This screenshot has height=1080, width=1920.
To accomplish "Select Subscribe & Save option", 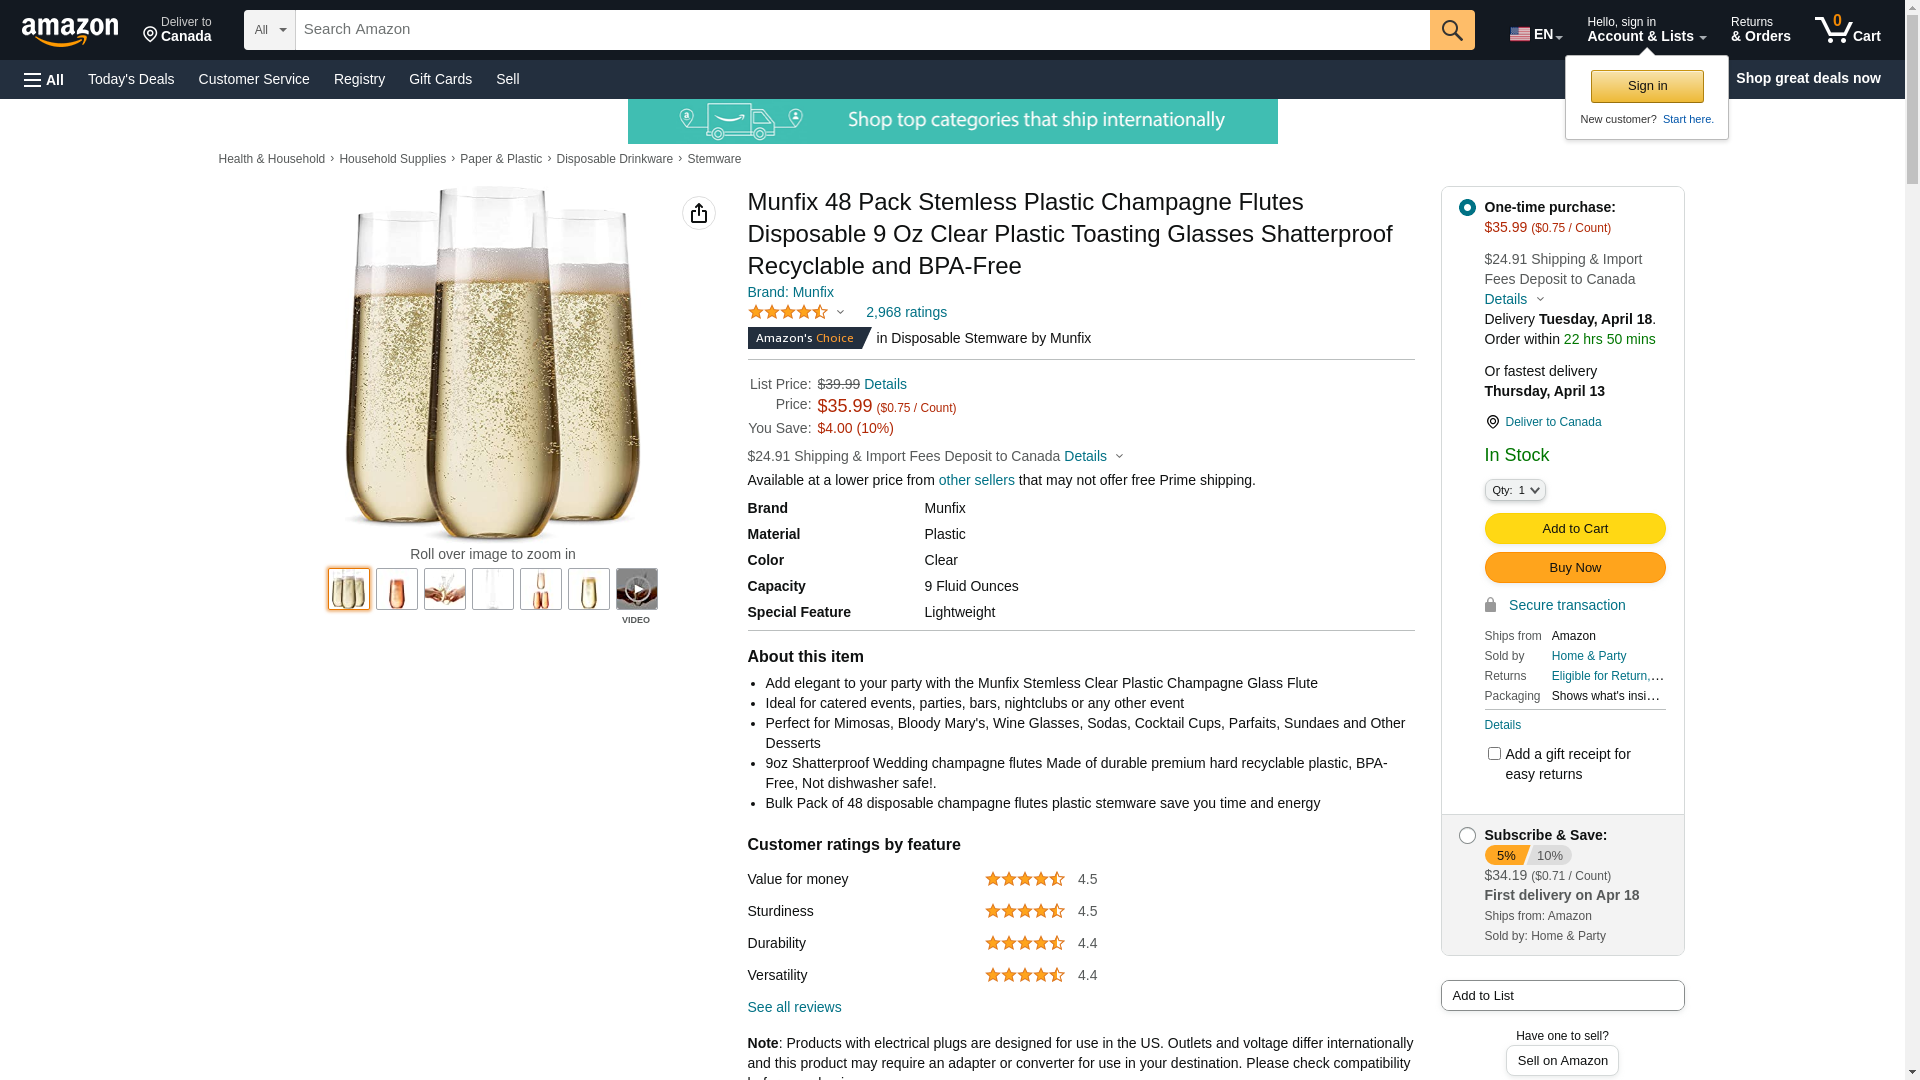I will pos(1467,836).
